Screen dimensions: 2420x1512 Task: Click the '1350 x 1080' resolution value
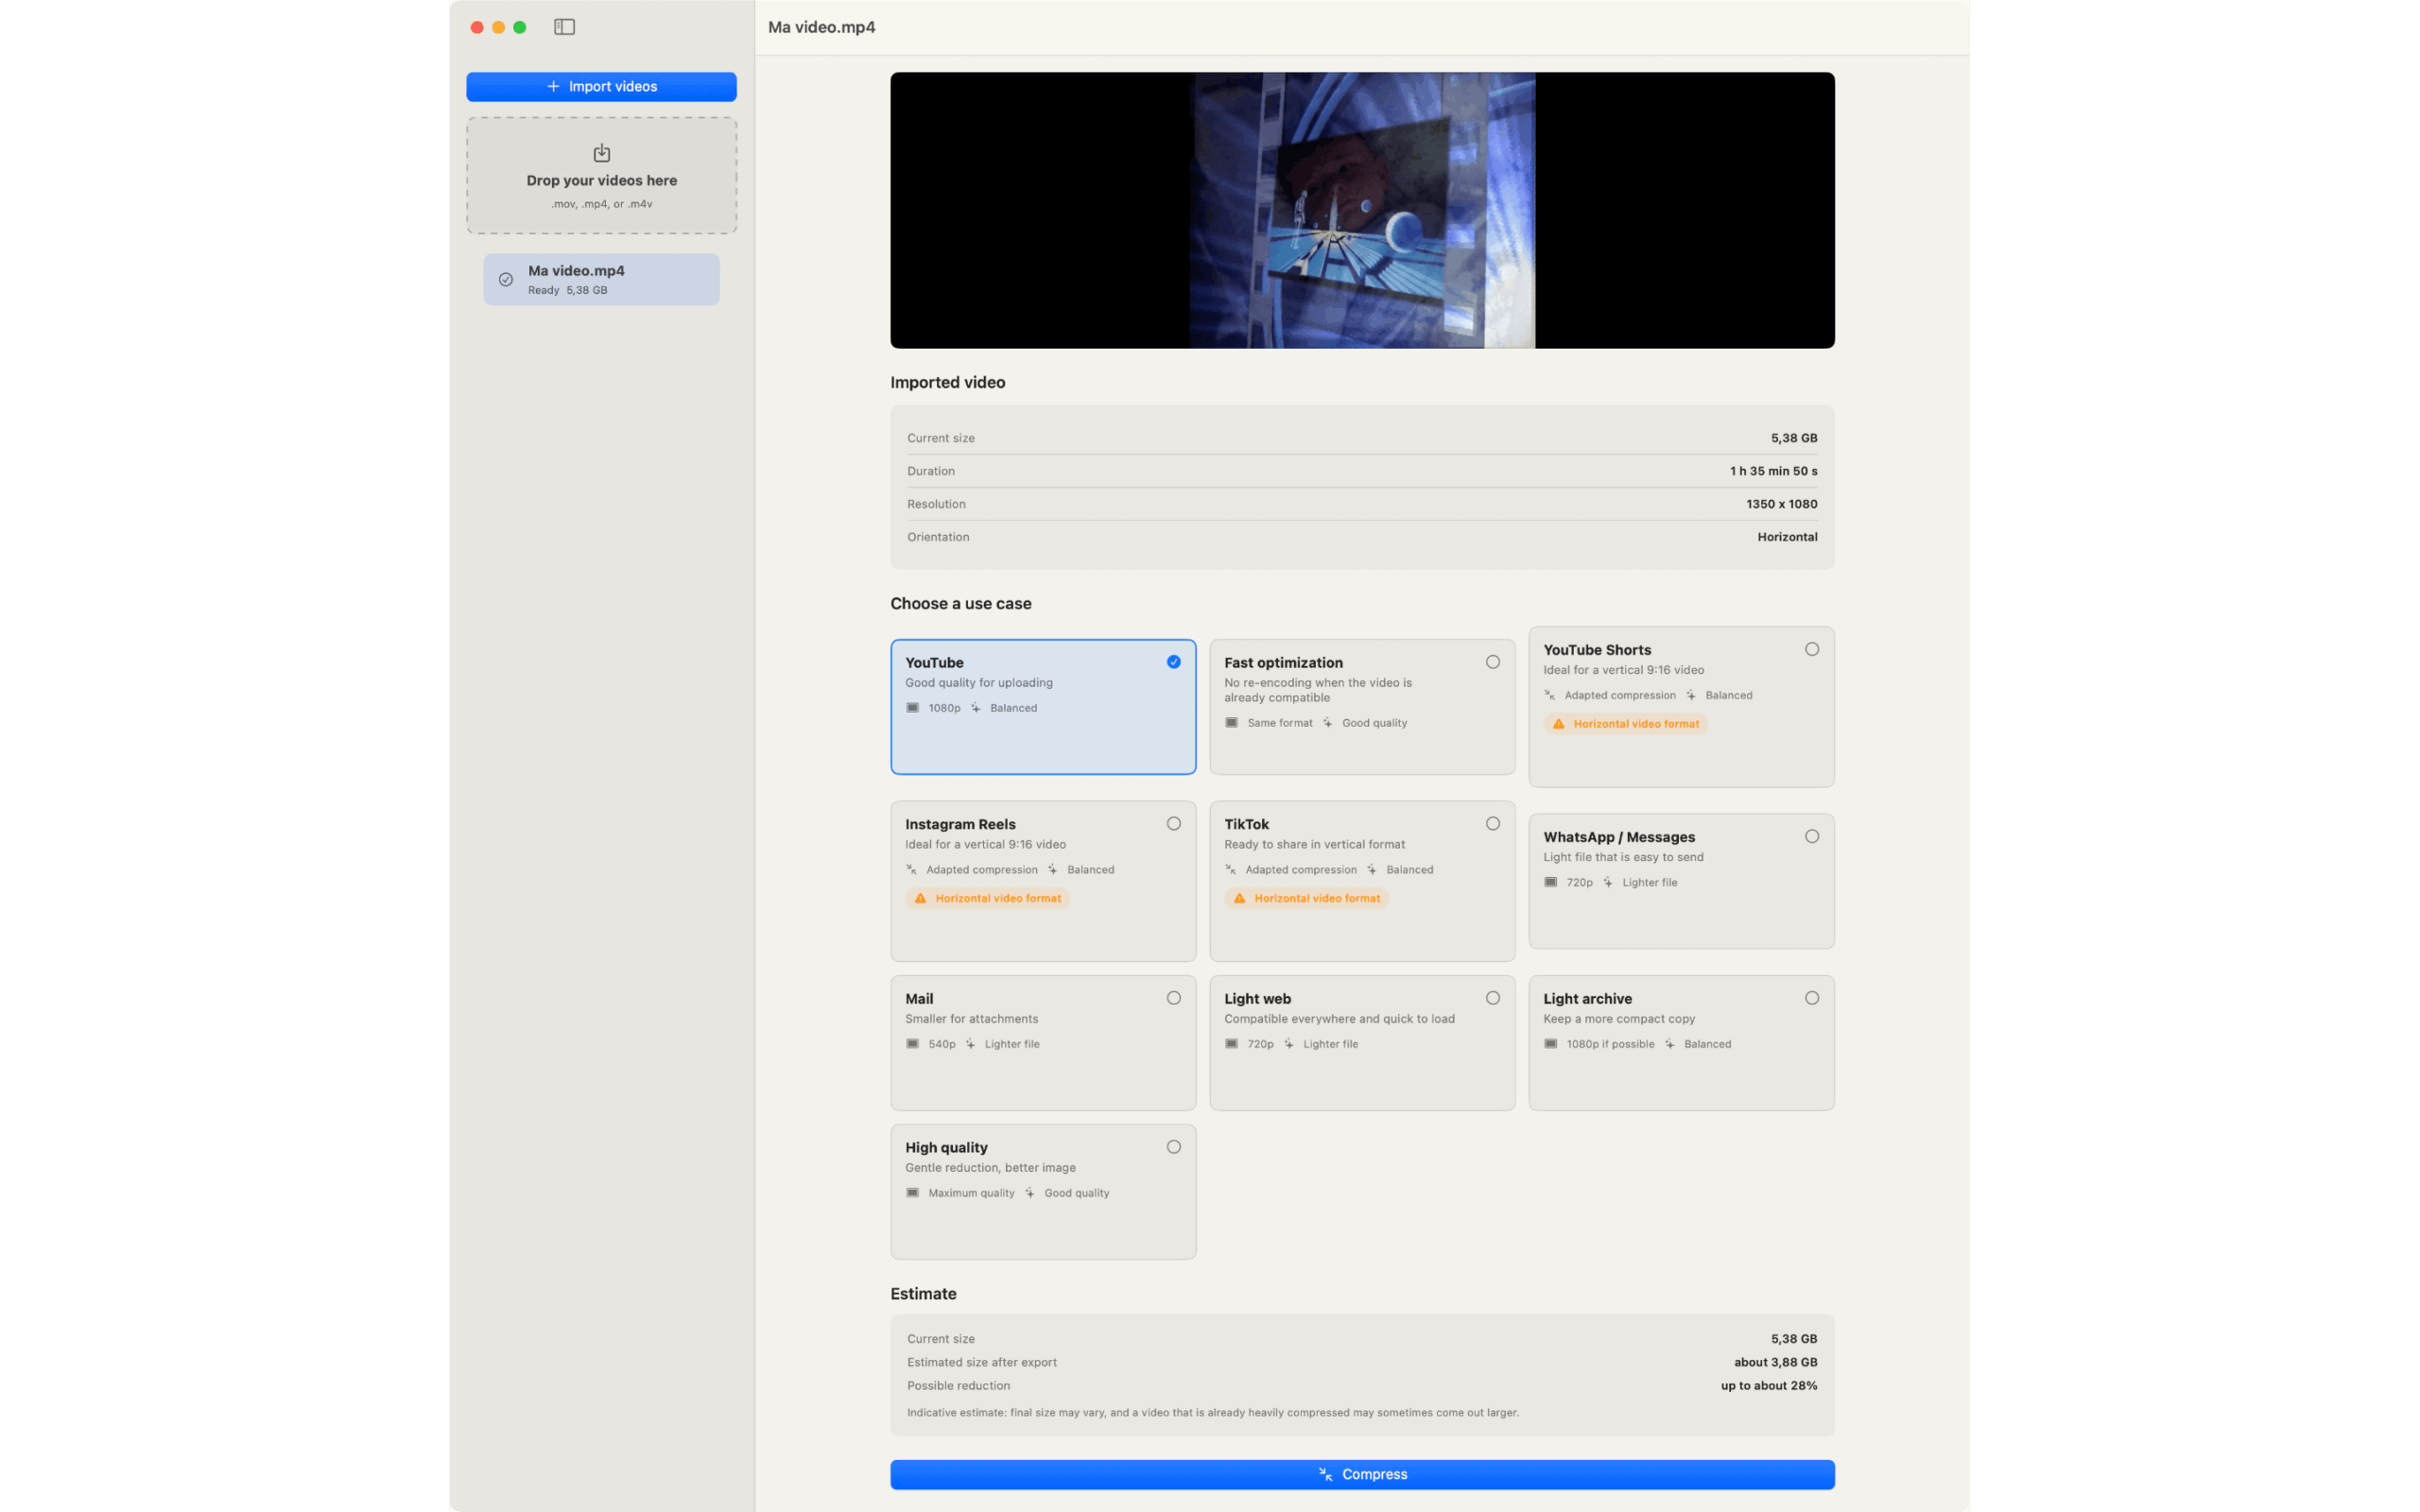click(1781, 504)
